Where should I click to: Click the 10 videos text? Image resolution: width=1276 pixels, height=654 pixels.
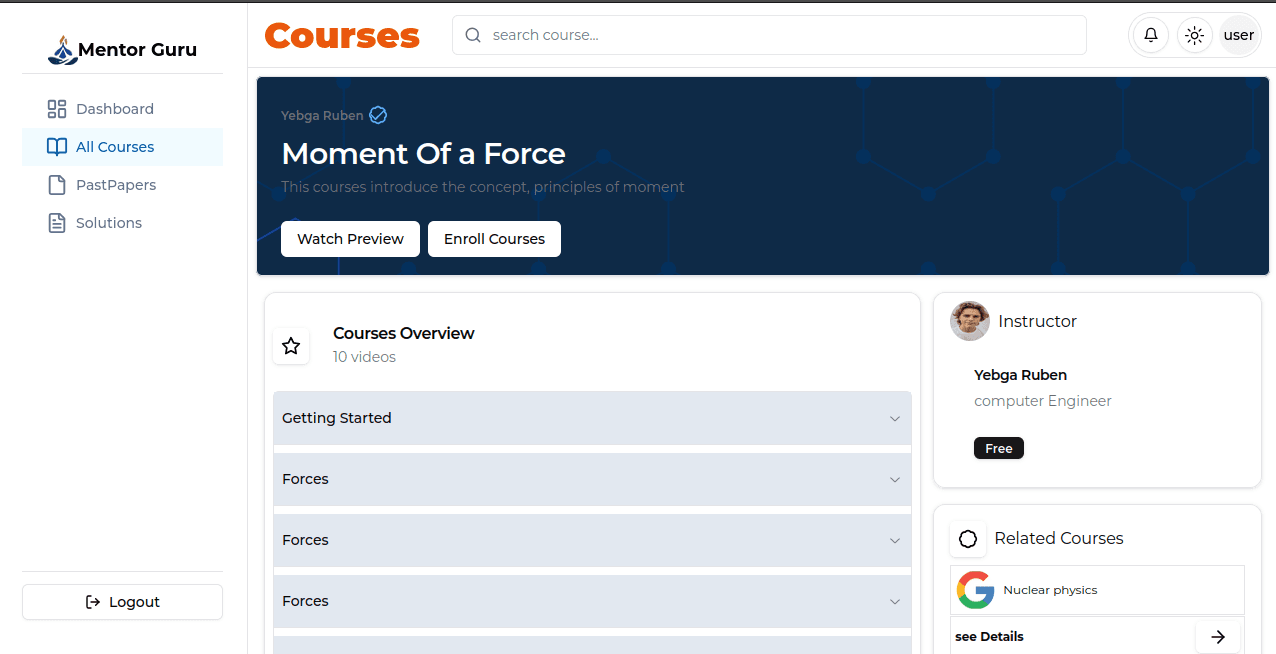364,357
